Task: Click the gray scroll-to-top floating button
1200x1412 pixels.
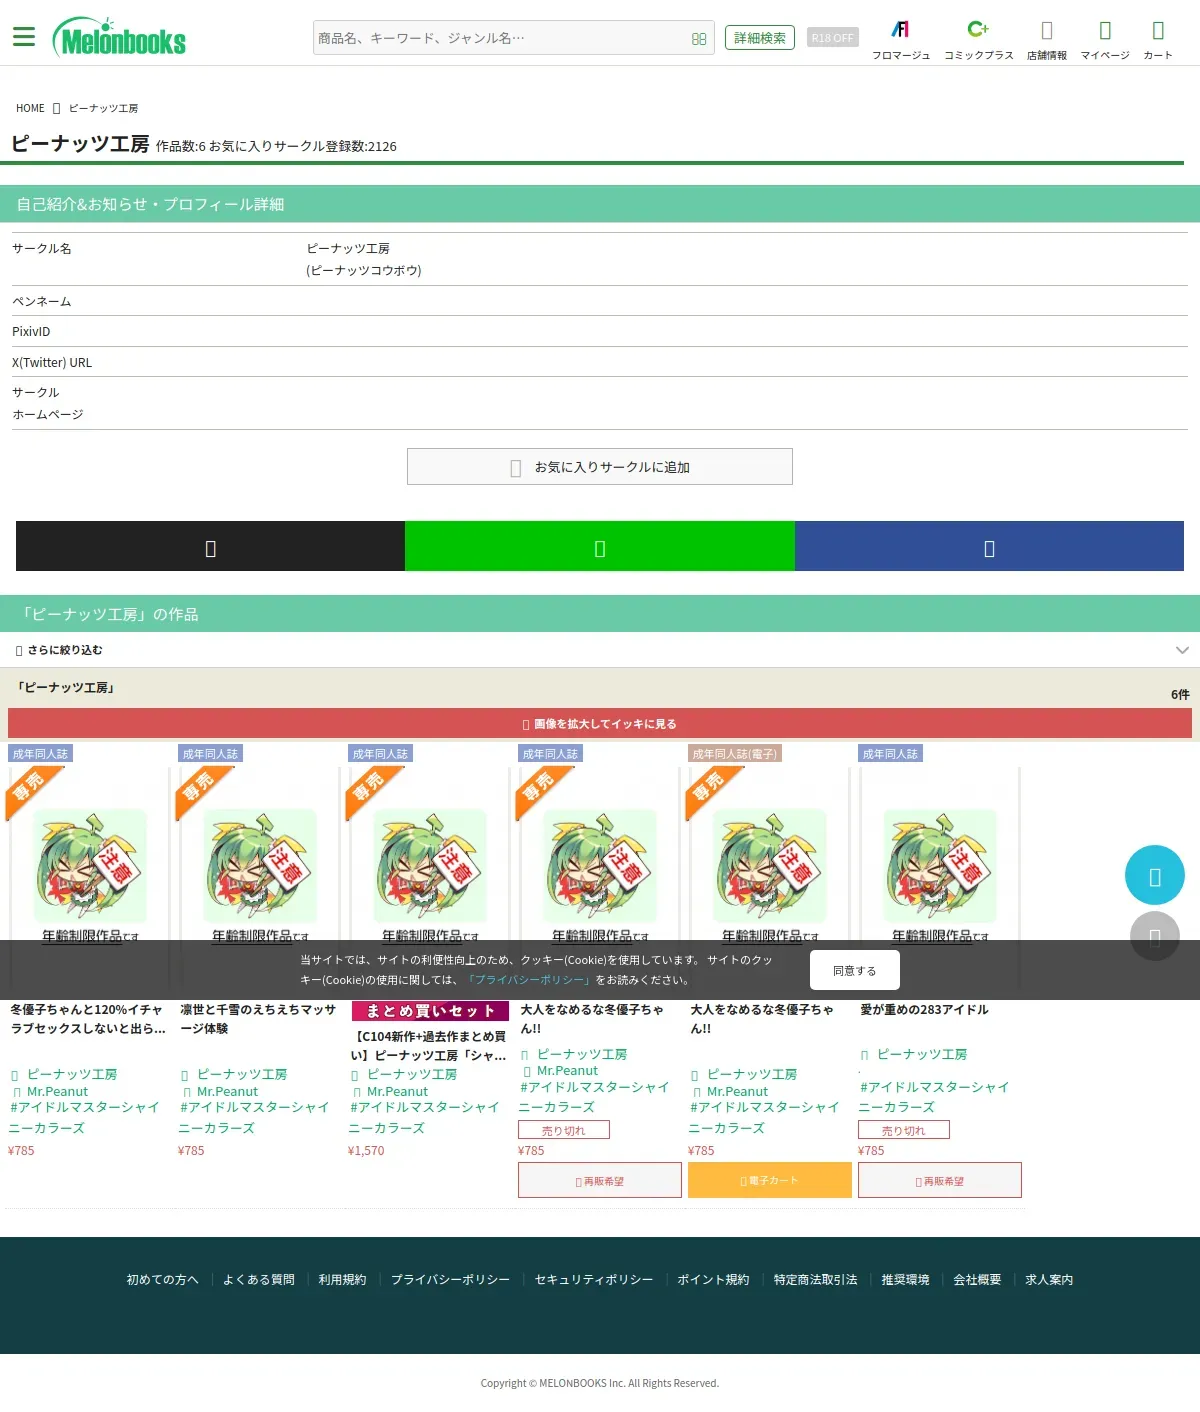Action: coord(1155,936)
